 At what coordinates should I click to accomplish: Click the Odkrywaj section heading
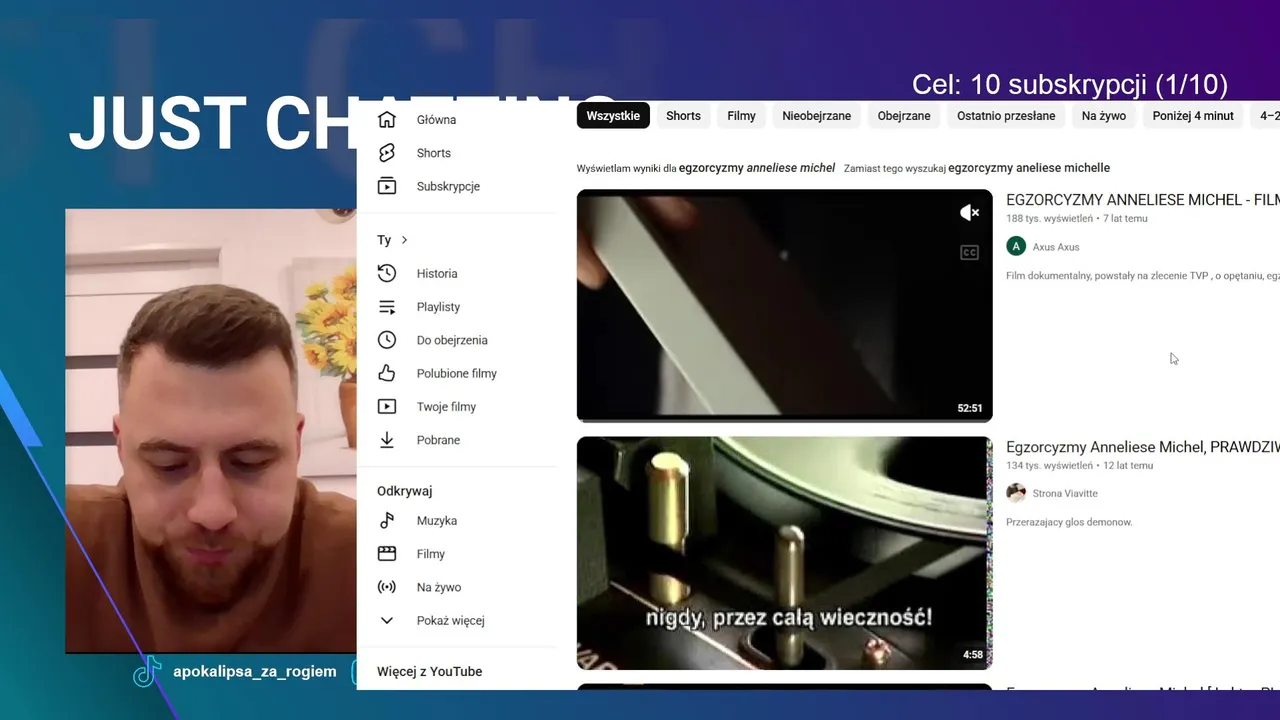click(404, 491)
